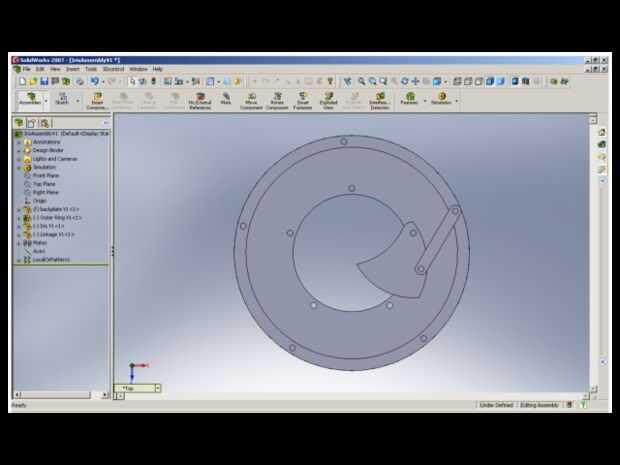Click the Standard Views cube icon
The width and height of the screenshot is (620, 465).
437,81
